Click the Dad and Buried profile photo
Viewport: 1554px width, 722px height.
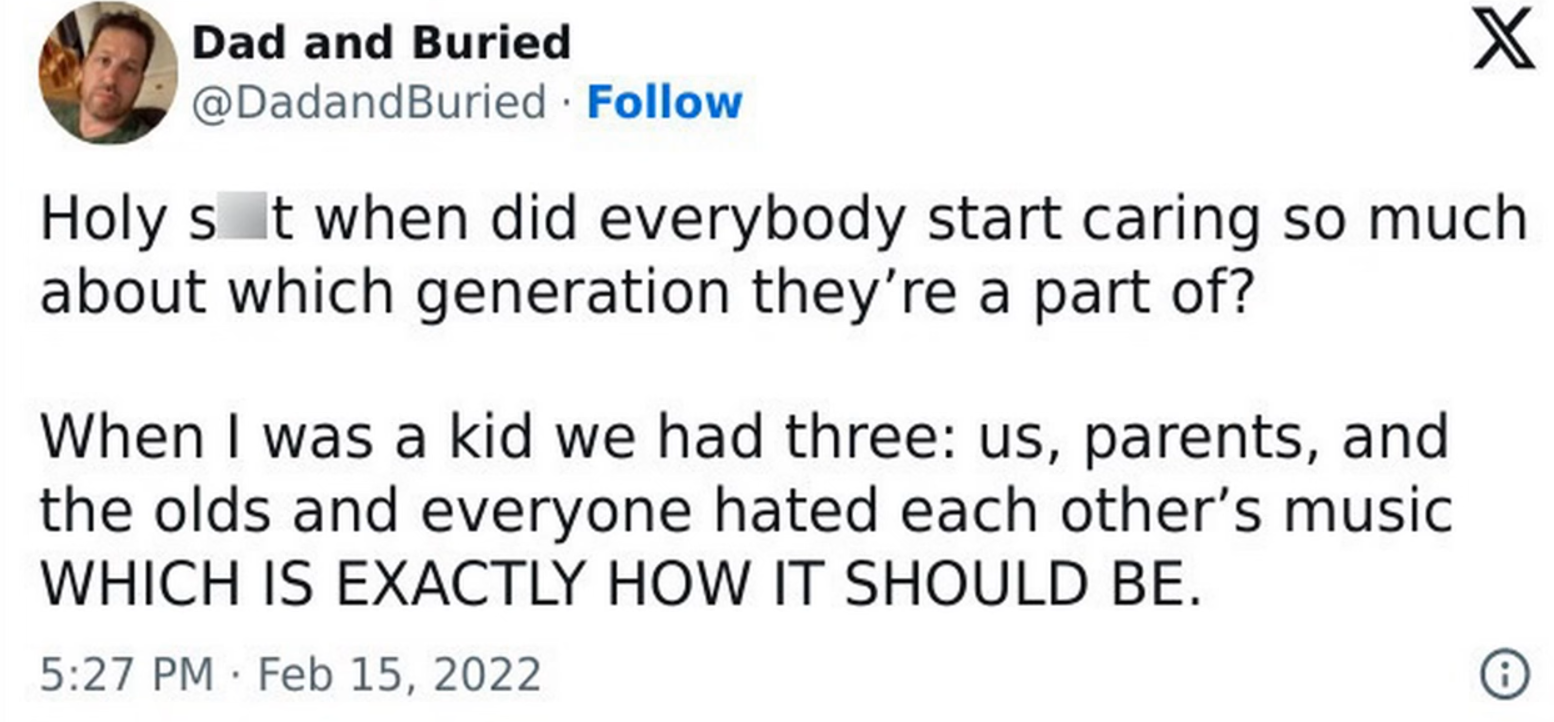pos(108,73)
